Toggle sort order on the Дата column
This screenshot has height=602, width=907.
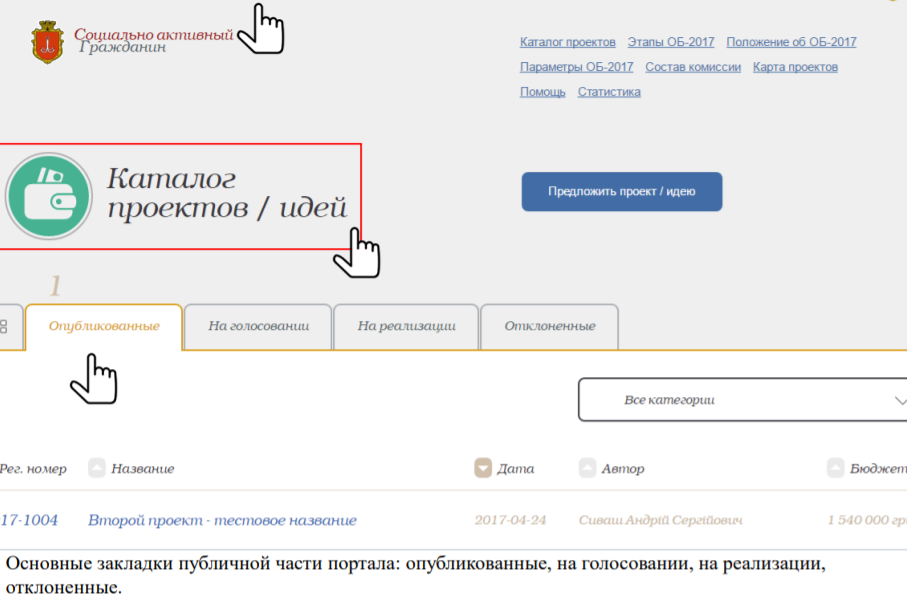pos(484,466)
